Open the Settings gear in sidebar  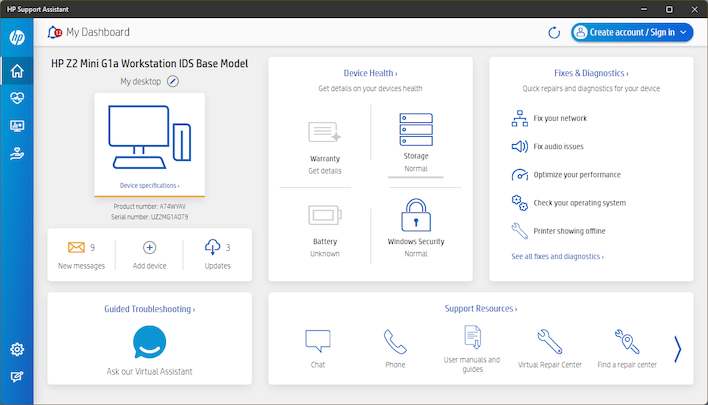tap(17, 349)
